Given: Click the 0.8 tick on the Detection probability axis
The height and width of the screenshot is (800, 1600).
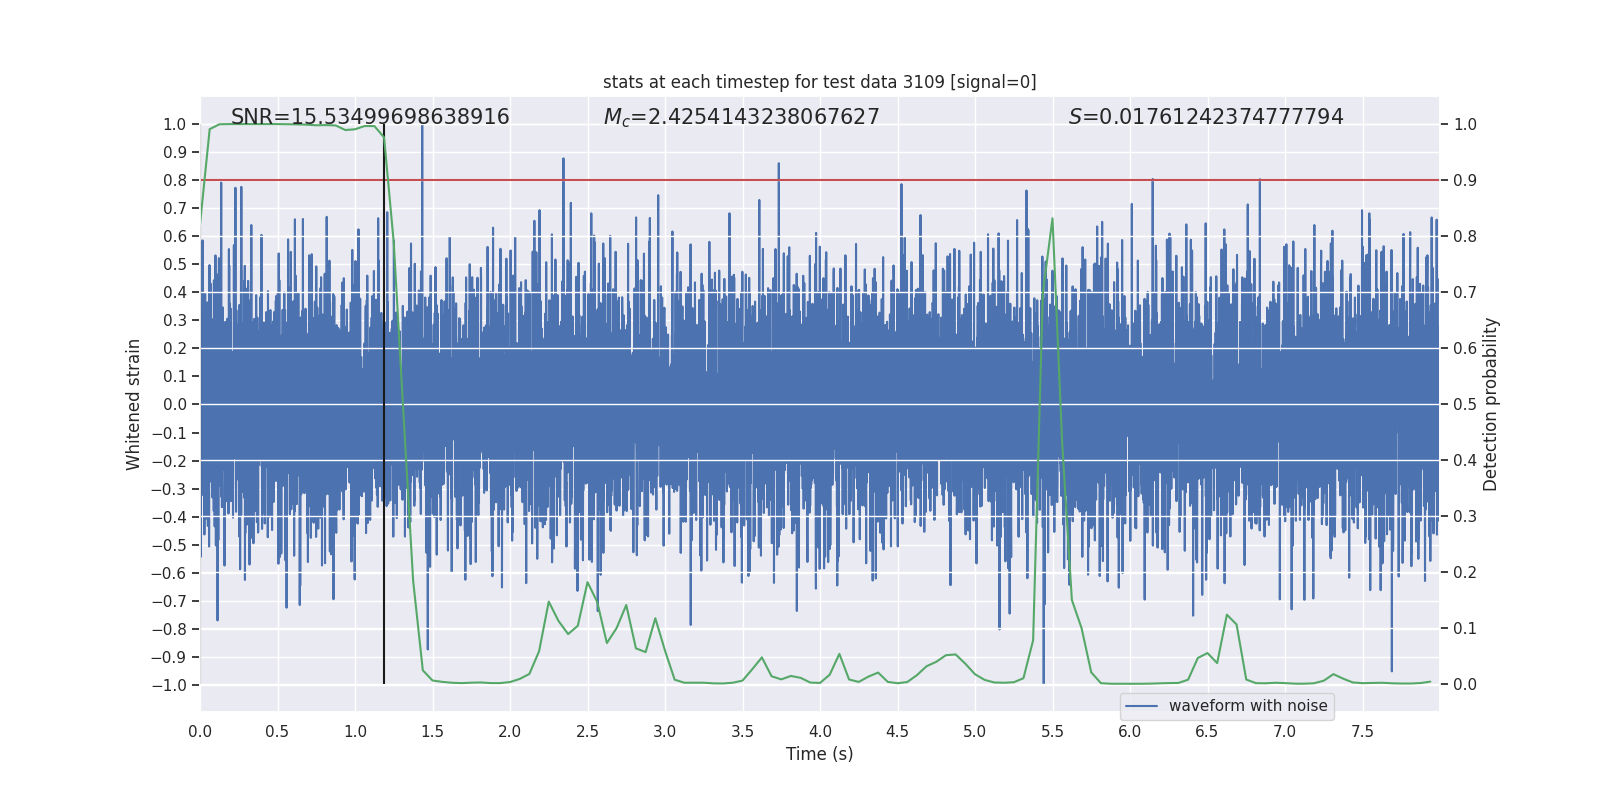Looking at the screenshot, I should 1465,236.
